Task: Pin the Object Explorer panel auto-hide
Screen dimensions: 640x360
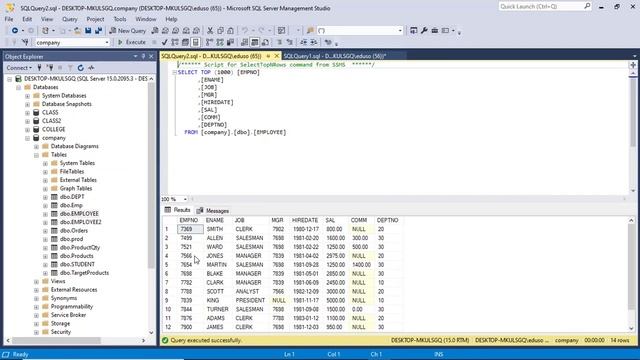Action: (143, 56)
